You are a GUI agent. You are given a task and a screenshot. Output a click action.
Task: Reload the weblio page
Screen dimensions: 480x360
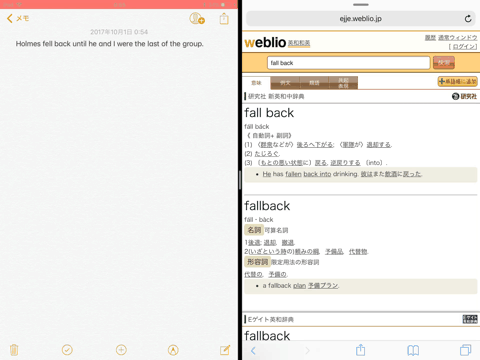click(x=468, y=19)
